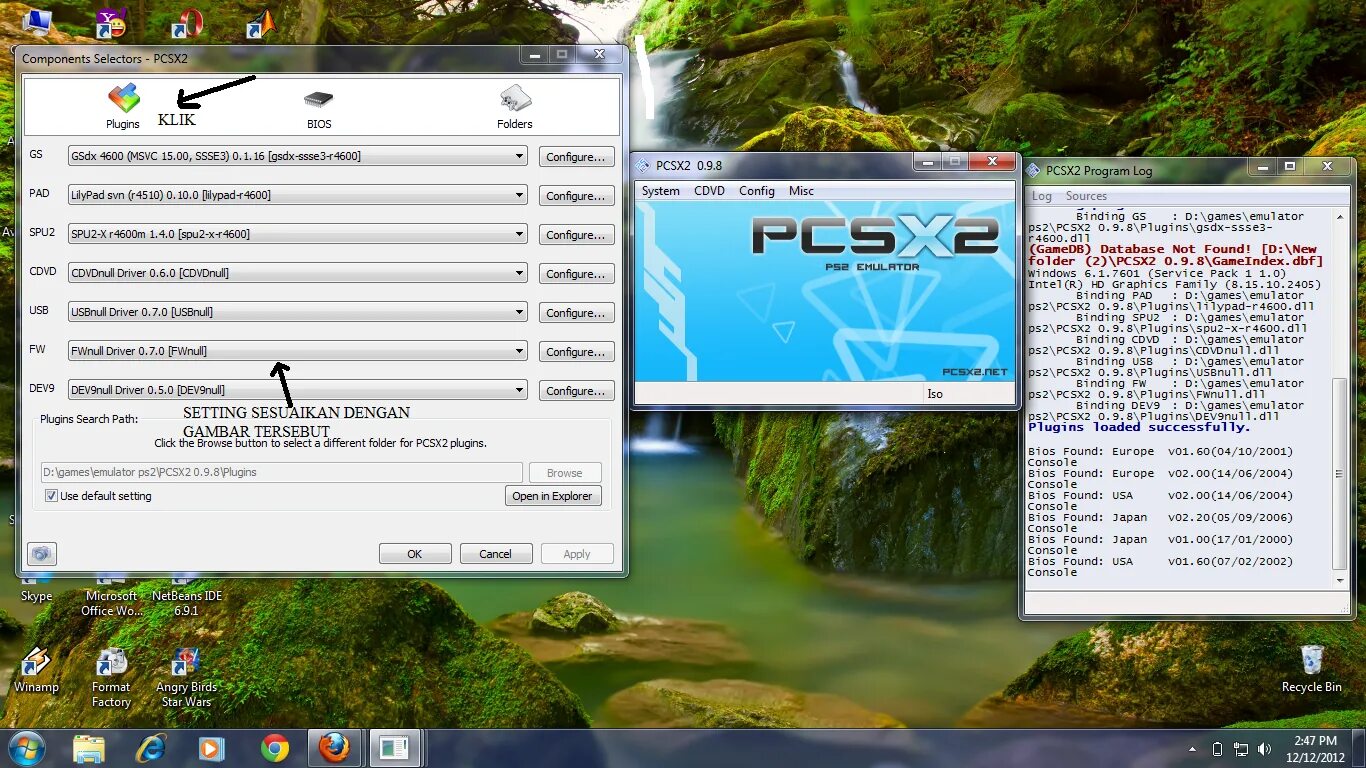Launch Winamp desktop shortcut

tap(36, 671)
